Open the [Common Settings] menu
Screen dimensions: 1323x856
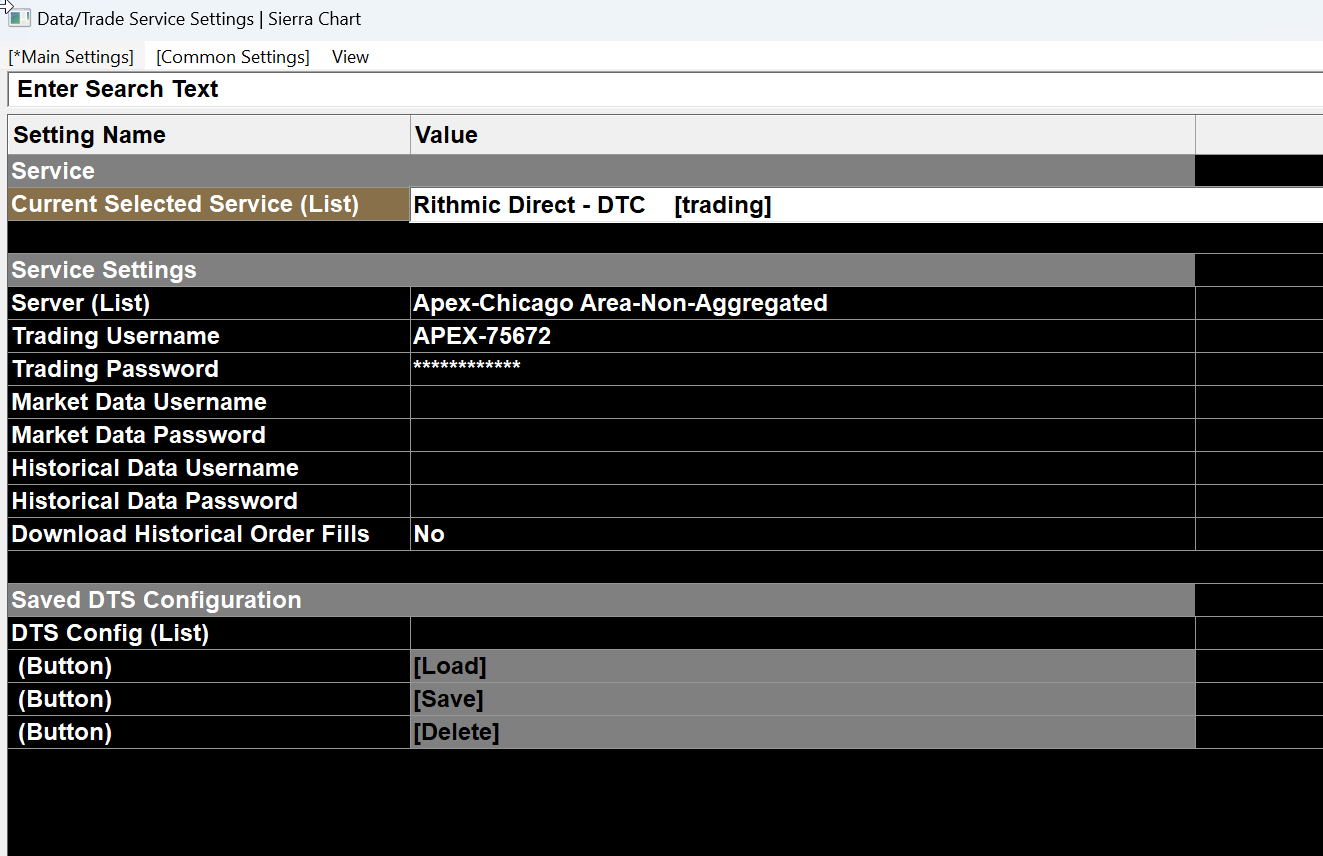233,57
